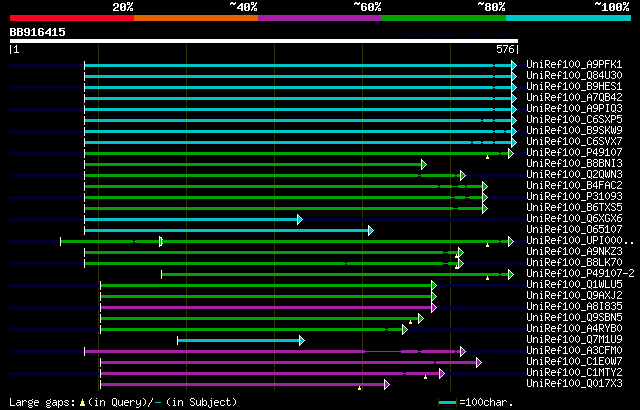Click the green arrowhead ending the A4RYB0 alignment
640x410 pixels.
[x=404, y=329]
